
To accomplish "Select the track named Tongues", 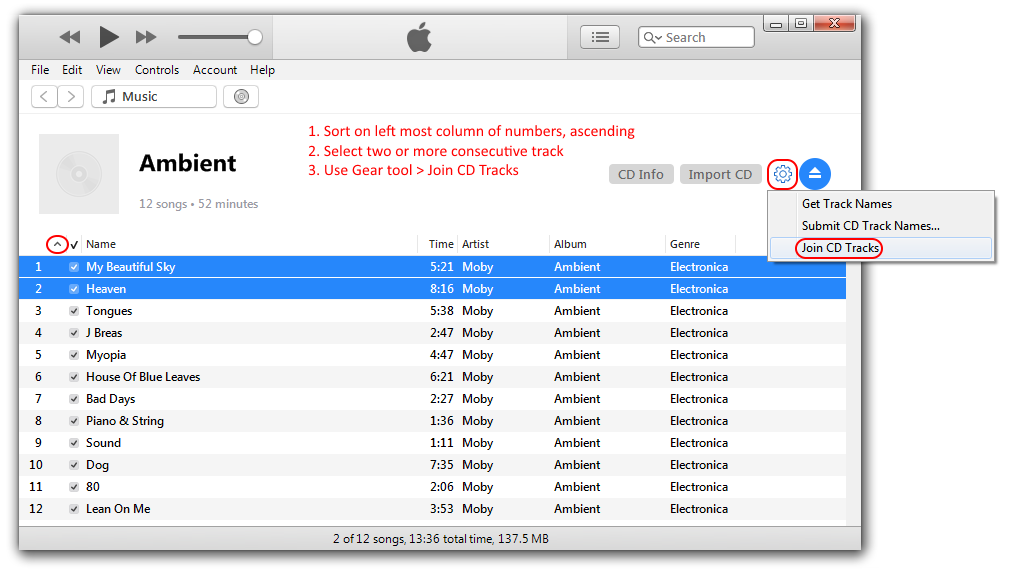I will (109, 311).
